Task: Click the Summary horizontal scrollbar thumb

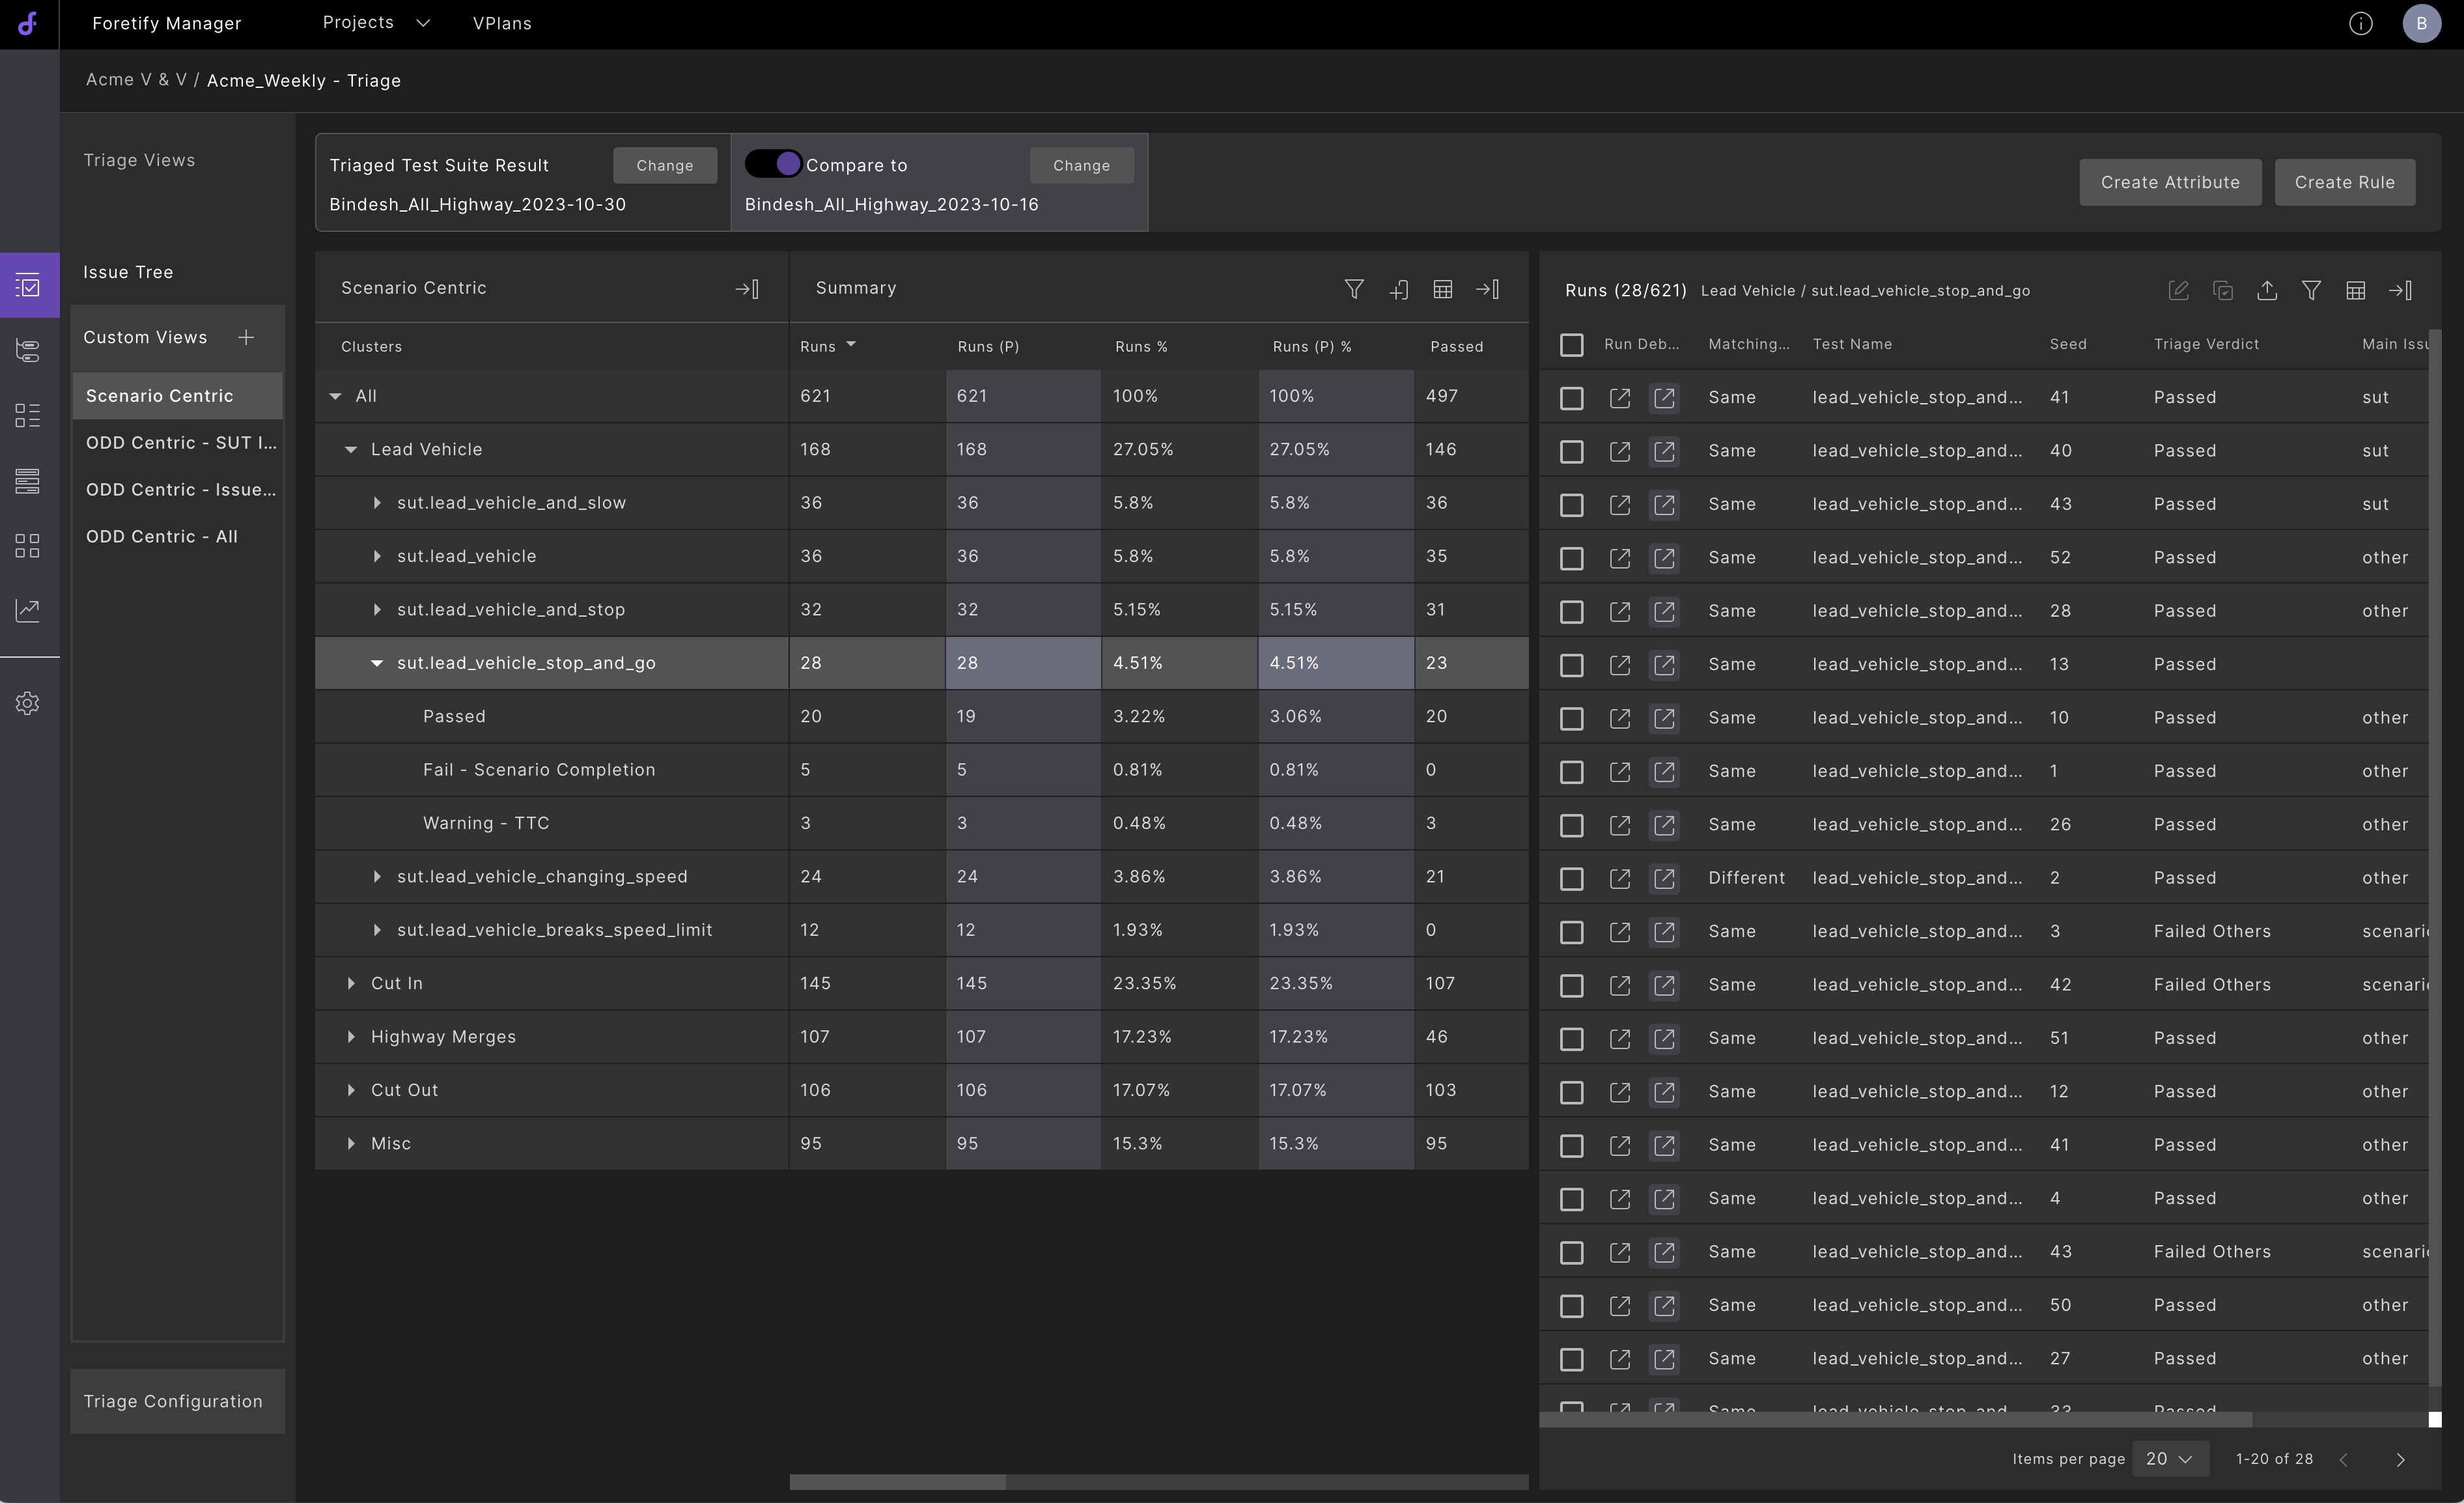Action: [897, 1482]
